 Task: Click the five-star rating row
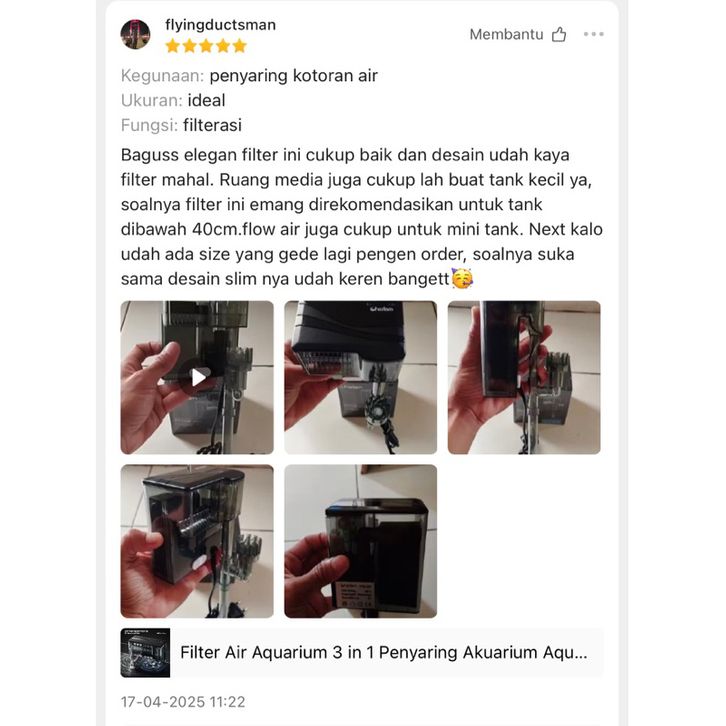(206, 46)
